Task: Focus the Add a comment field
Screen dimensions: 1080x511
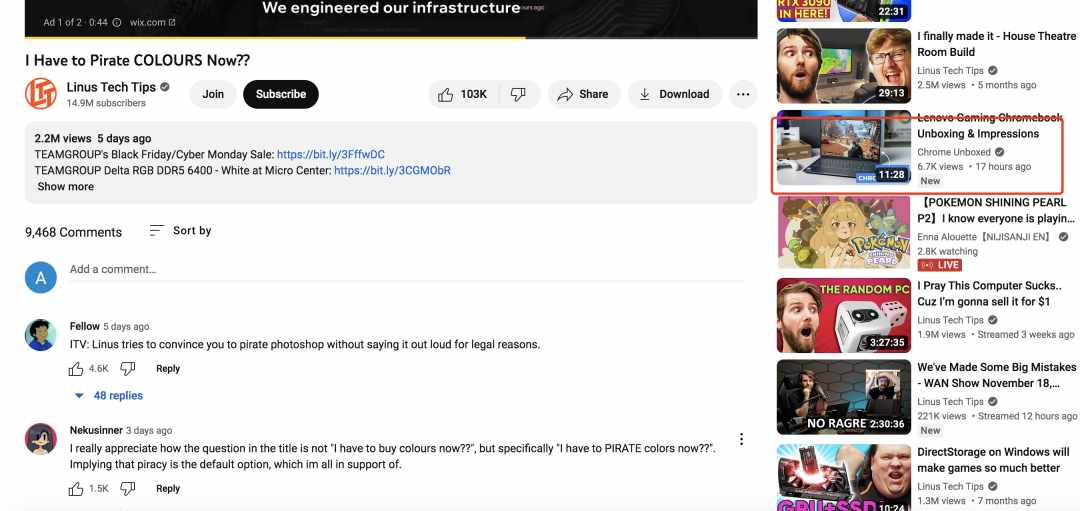Action: click(406, 269)
